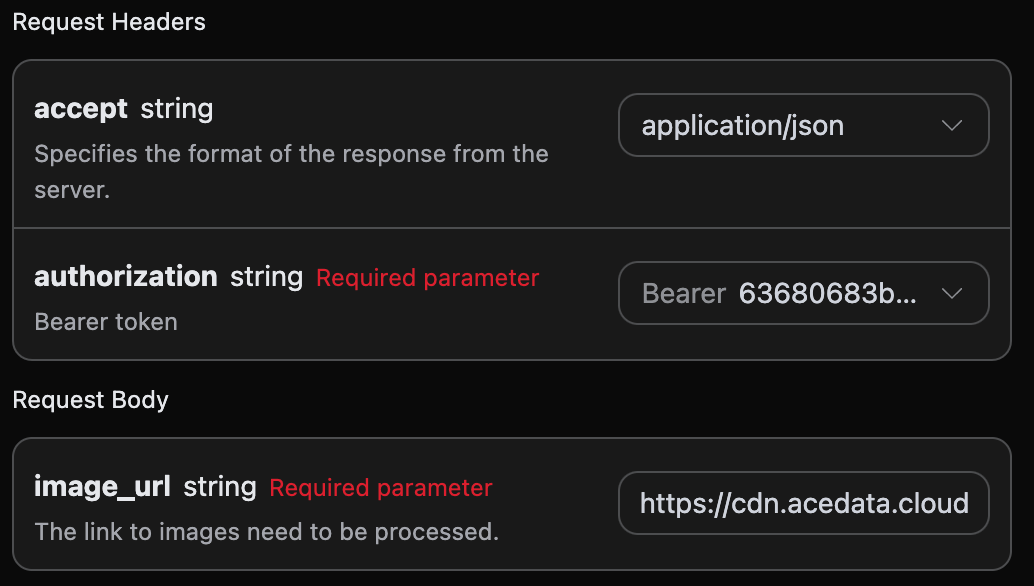
Task: Click the chevron arrow beside application/json
Action: click(952, 126)
